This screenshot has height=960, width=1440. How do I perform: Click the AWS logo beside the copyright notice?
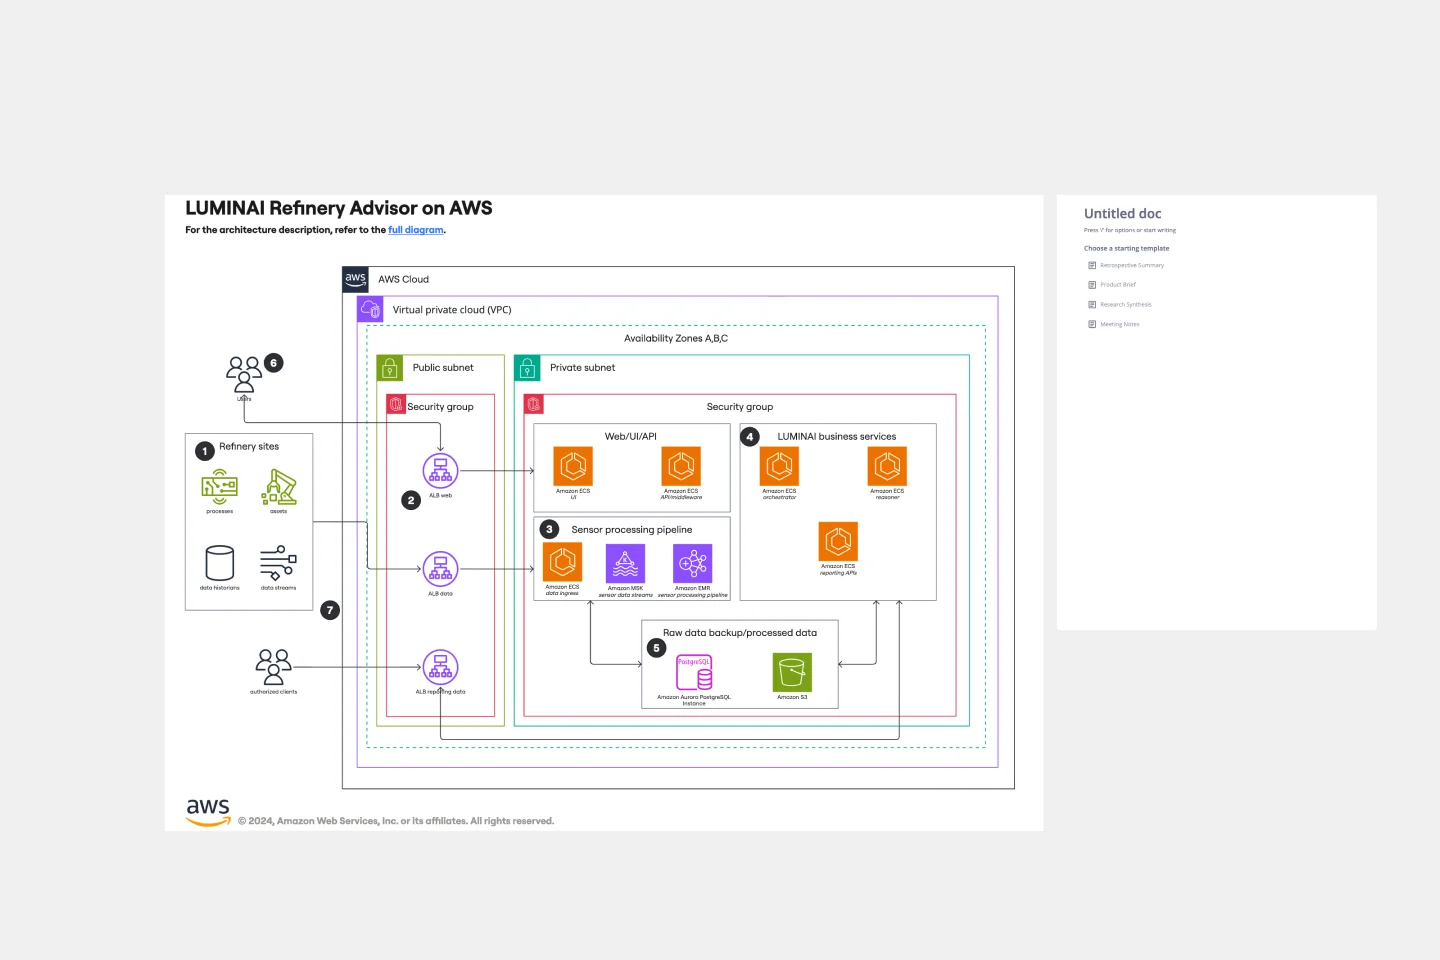pos(208,812)
